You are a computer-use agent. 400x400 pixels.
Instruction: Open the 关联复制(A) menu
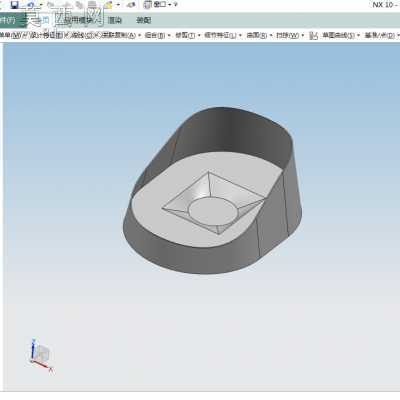click(118, 35)
